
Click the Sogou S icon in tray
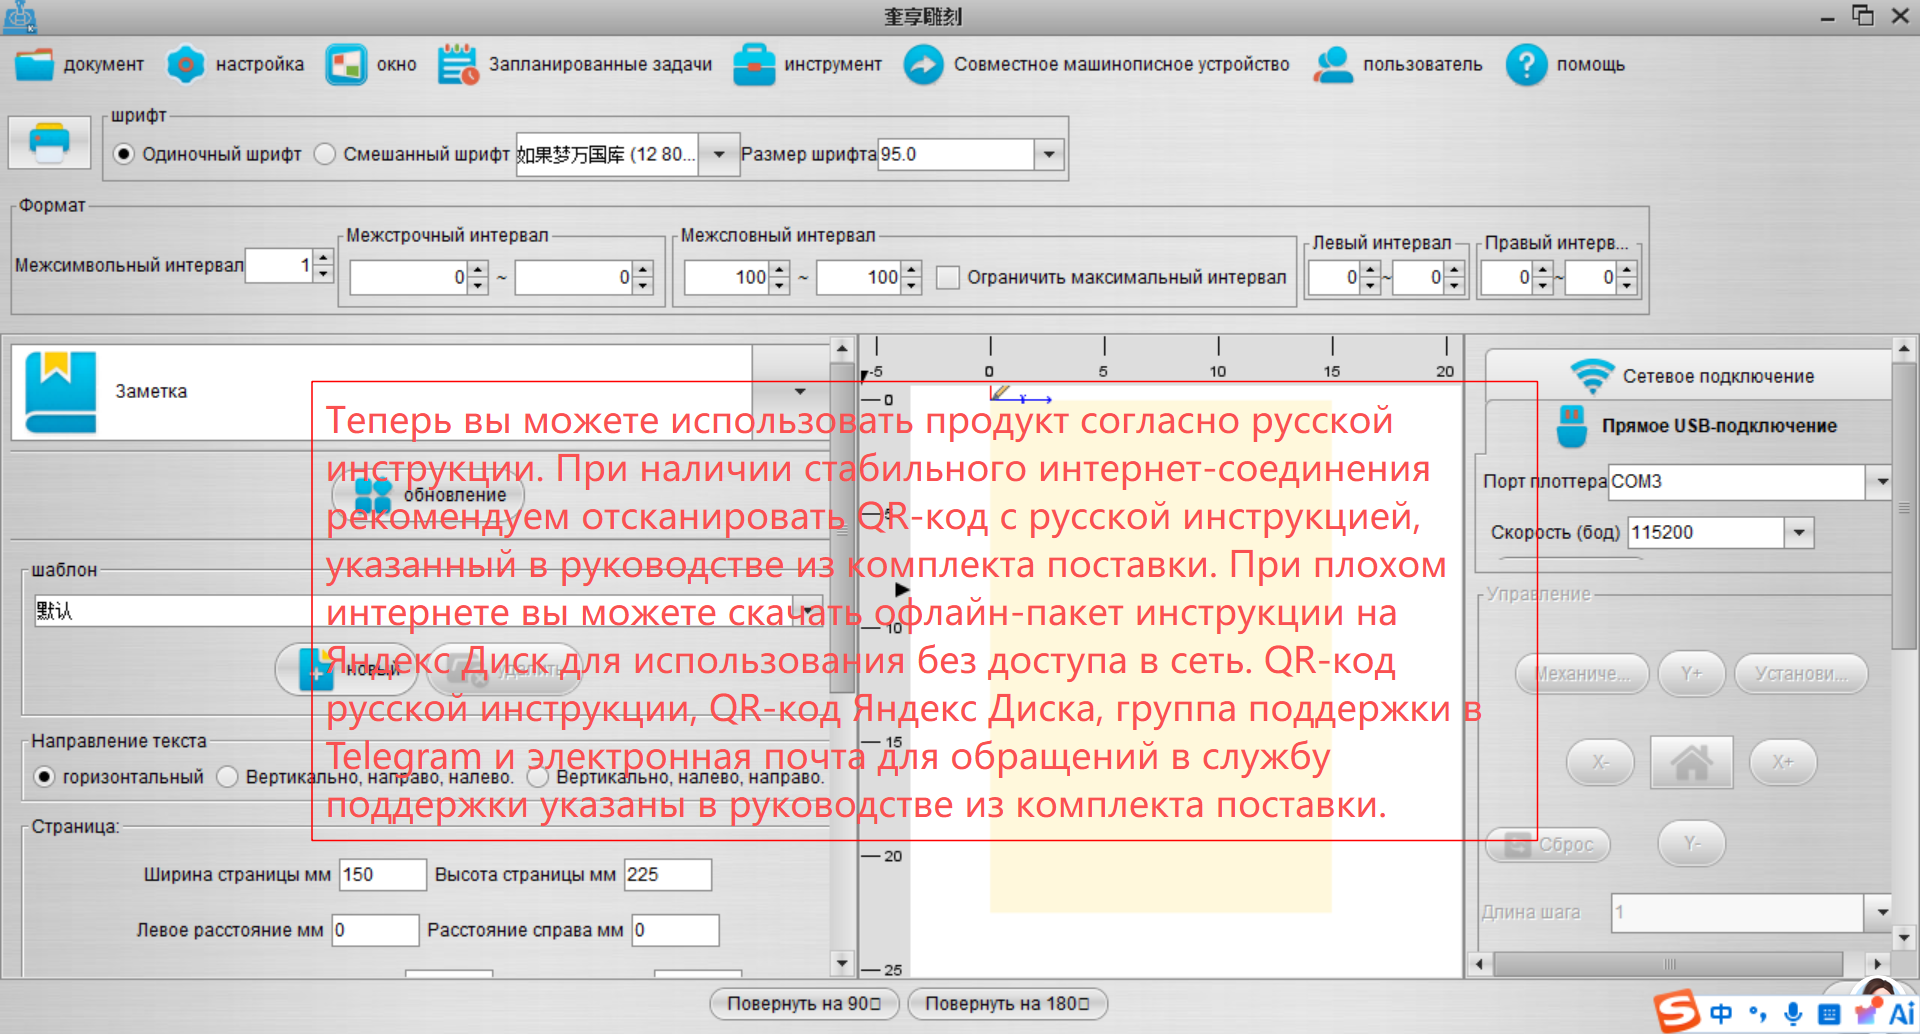[x=1677, y=1011]
